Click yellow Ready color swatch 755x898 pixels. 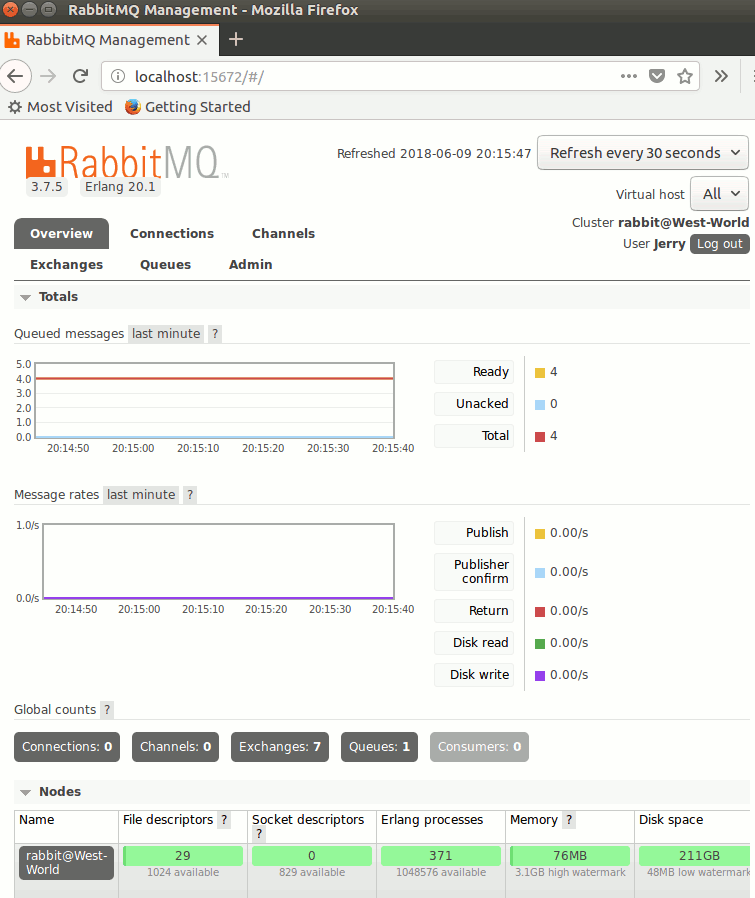pos(540,373)
